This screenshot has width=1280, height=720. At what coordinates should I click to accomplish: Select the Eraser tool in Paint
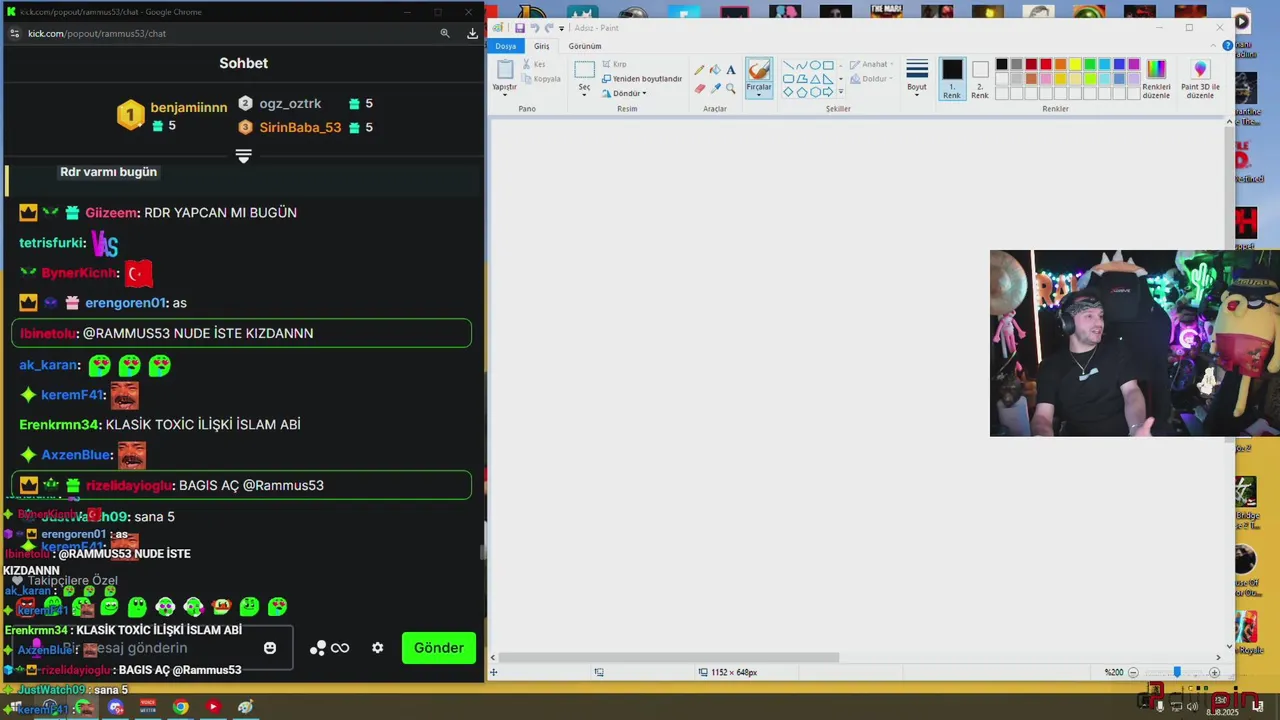tap(699, 88)
